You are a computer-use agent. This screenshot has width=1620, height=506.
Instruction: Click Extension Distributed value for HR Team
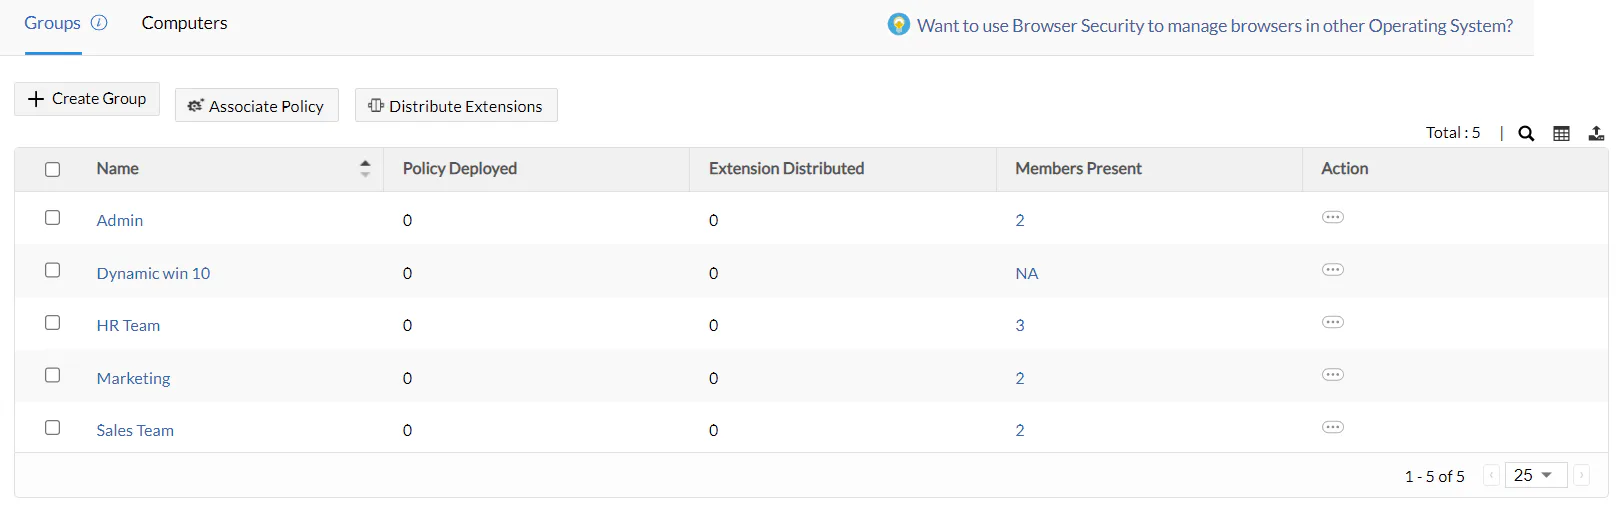pyautogui.click(x=713, y=325)
